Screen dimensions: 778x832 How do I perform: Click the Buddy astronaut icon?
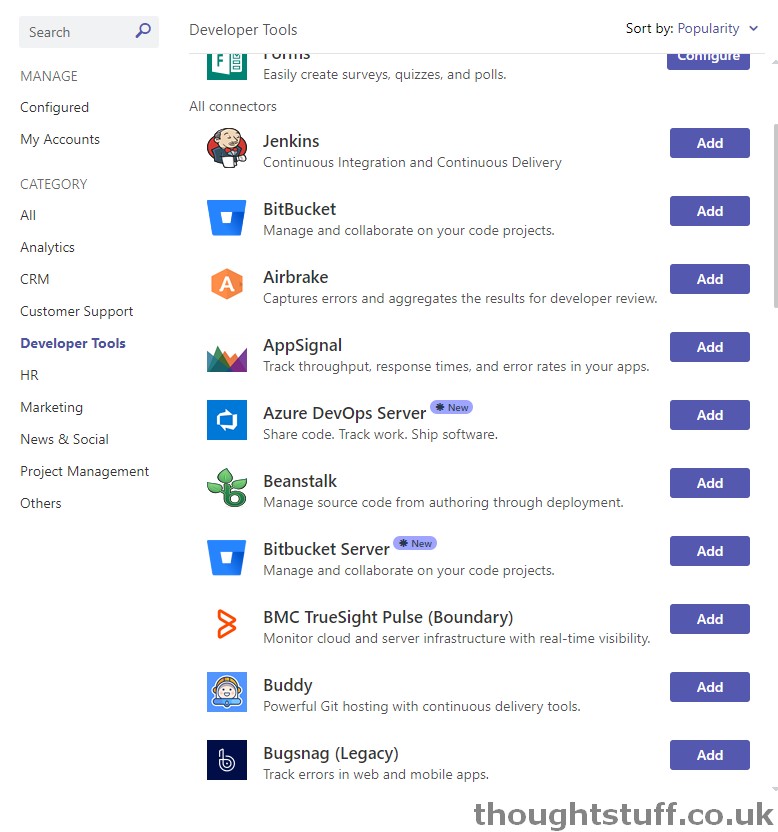click(x=227, y=691)
